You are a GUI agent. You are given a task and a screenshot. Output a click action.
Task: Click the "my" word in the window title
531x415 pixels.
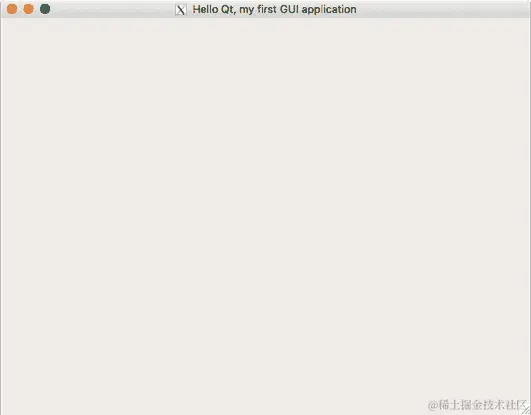click(247, 11)
